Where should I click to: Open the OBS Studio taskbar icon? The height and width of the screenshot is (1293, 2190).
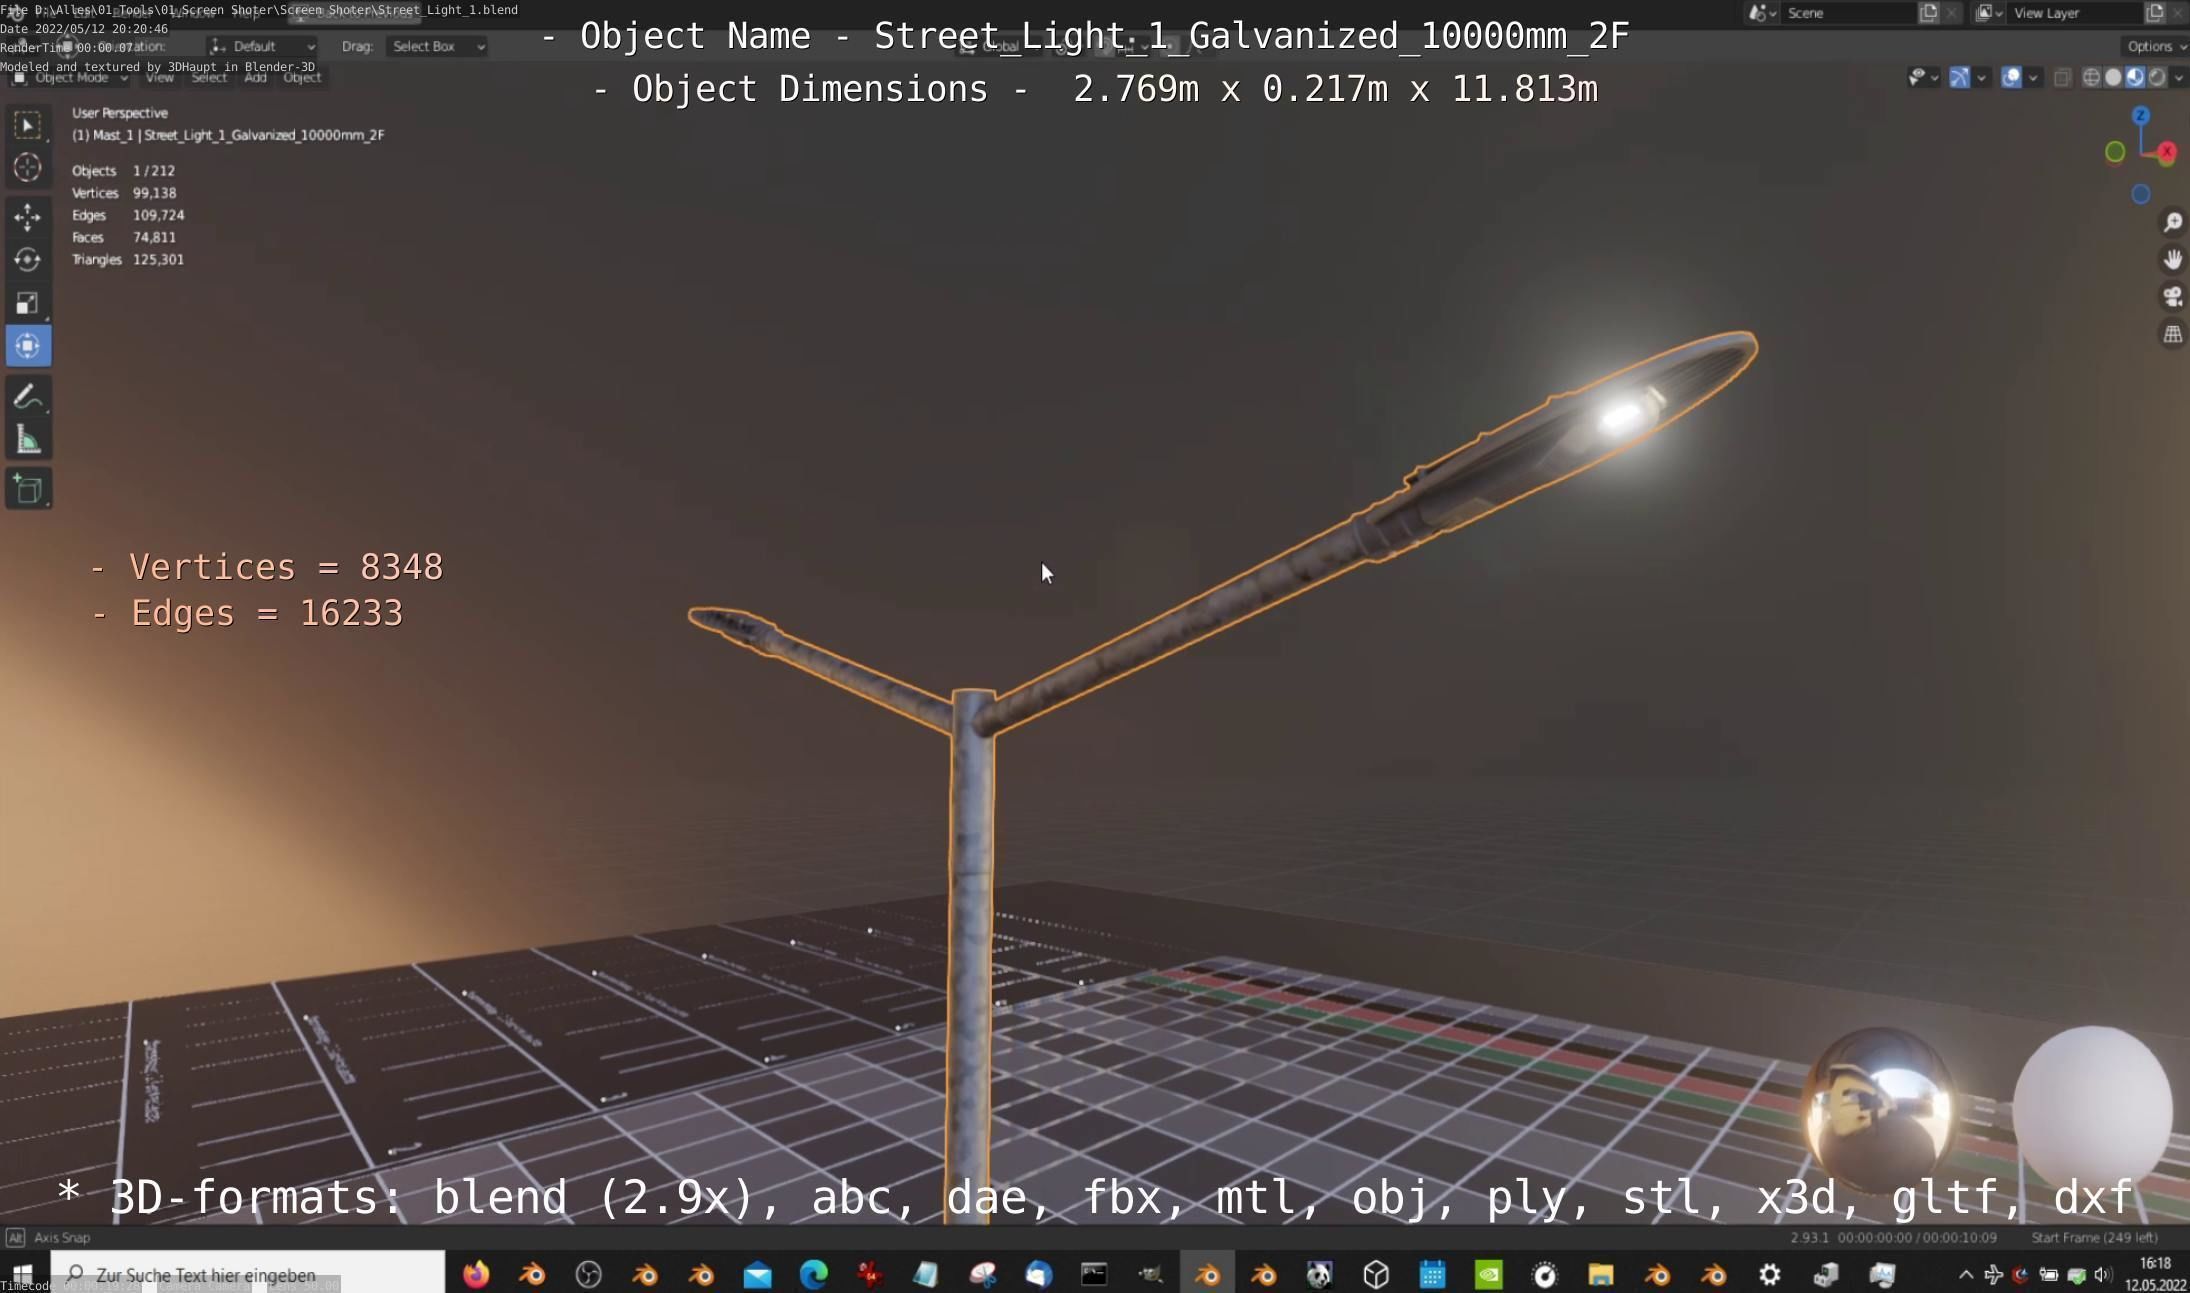coord(588,1274)
